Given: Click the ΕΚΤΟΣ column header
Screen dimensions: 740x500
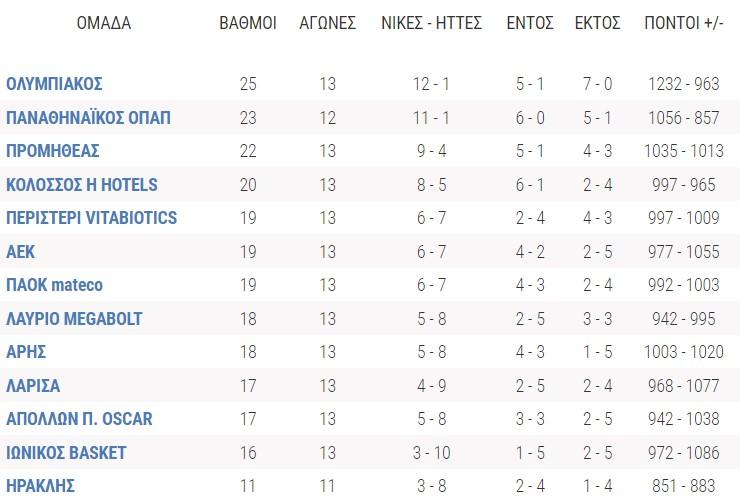Looking at the screenshot, I should point(598,23).
